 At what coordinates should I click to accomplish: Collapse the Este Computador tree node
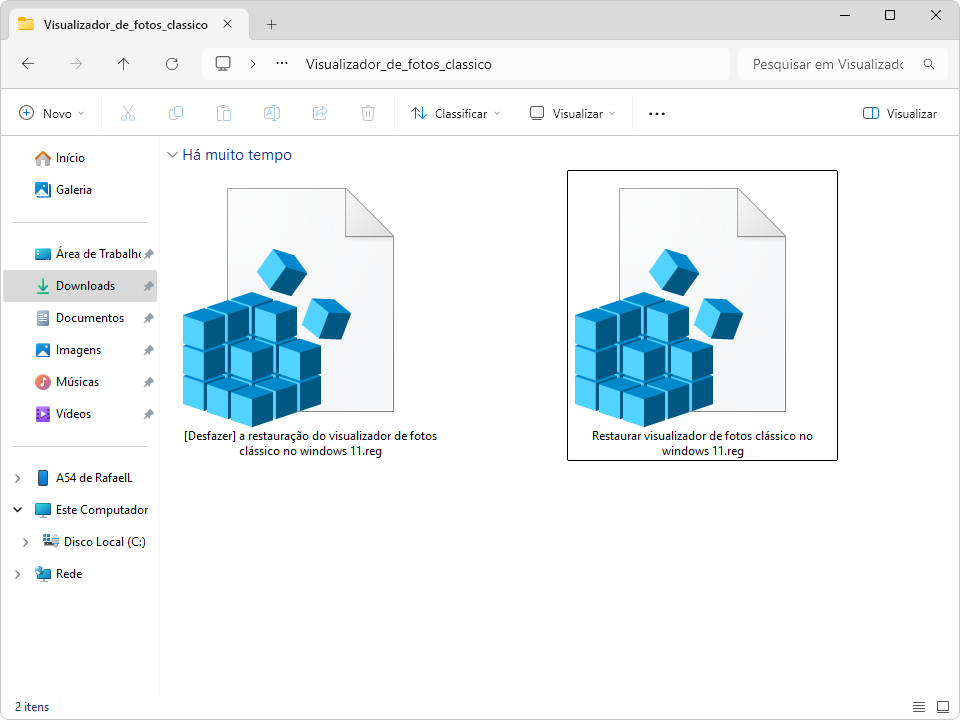tap(18, 509)
